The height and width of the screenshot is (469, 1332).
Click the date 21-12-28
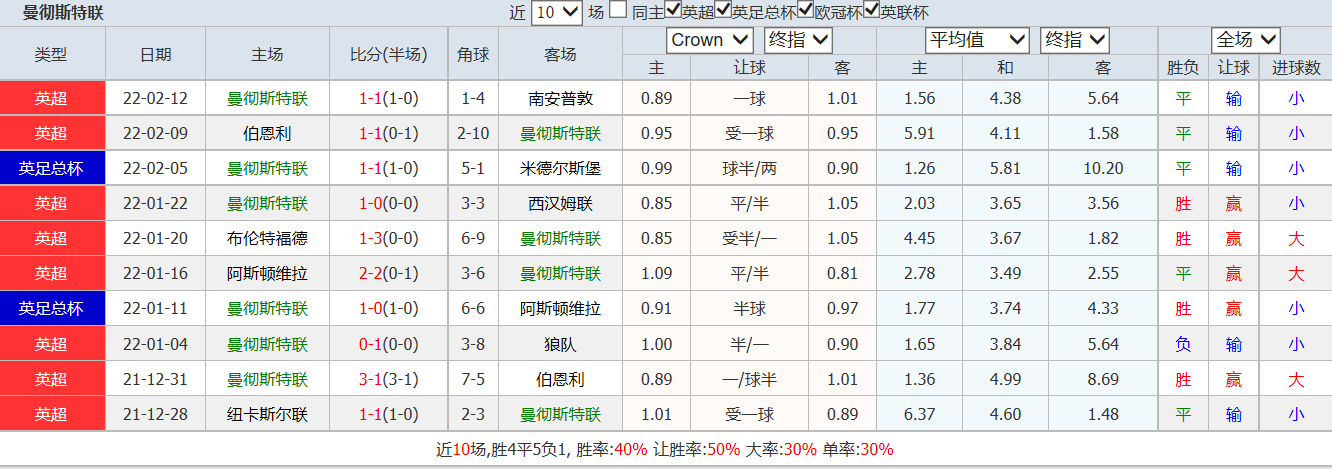[x=155, y=414]
